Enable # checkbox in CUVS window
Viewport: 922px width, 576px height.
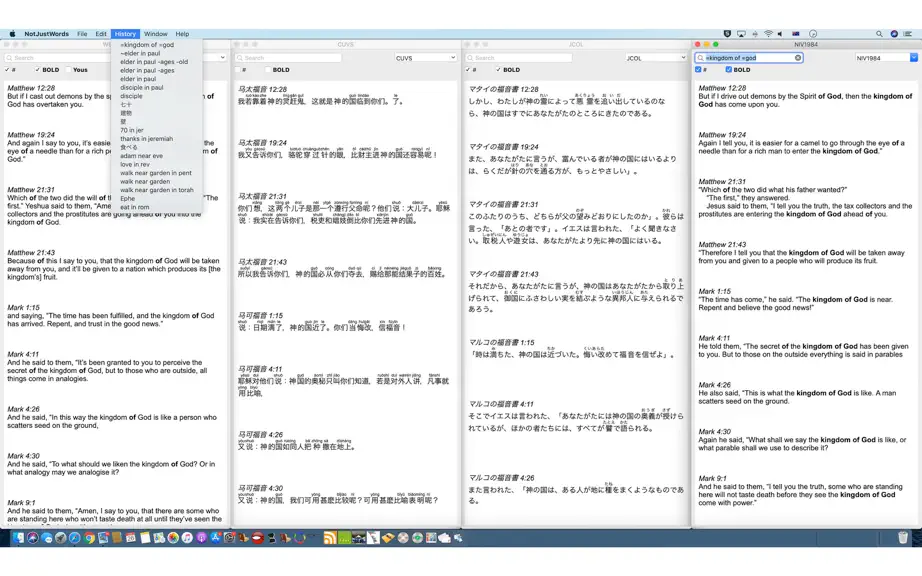point(238,69)
